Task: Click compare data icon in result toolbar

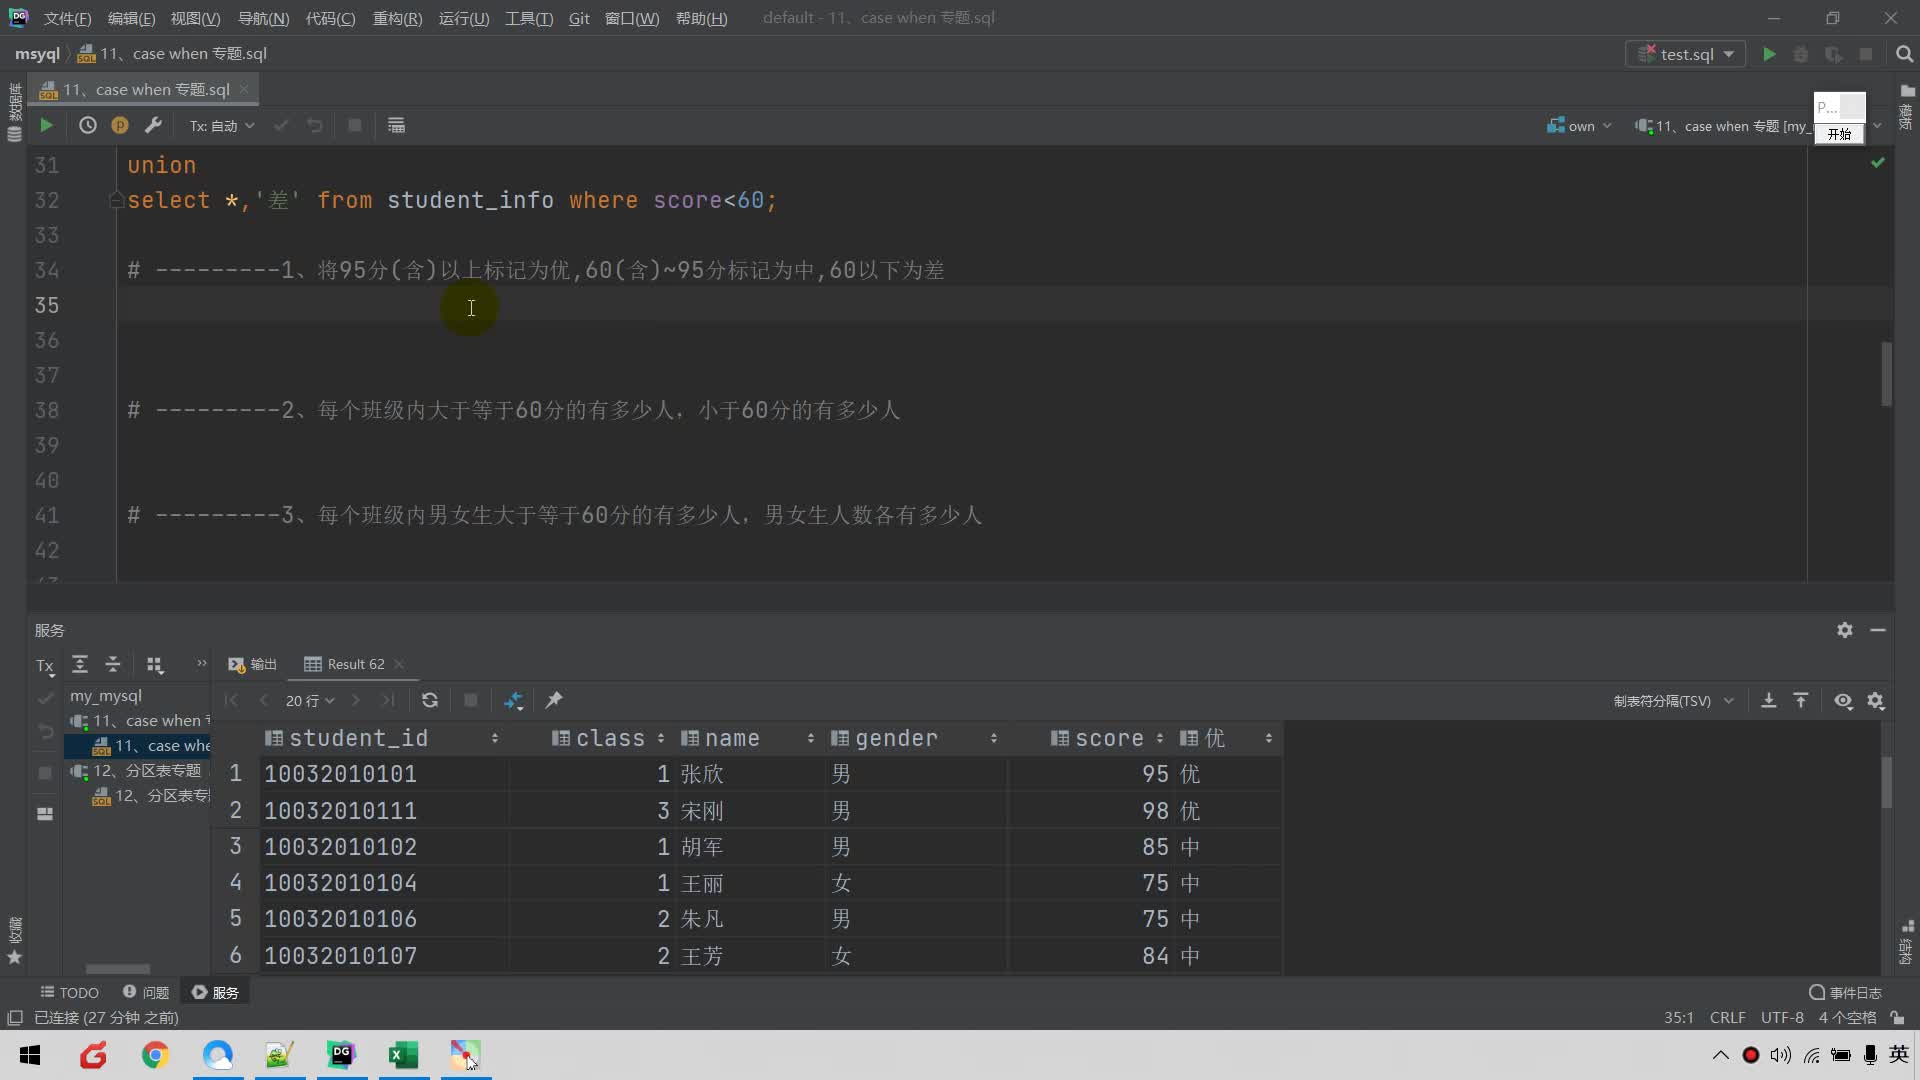Action: point(513,700)
